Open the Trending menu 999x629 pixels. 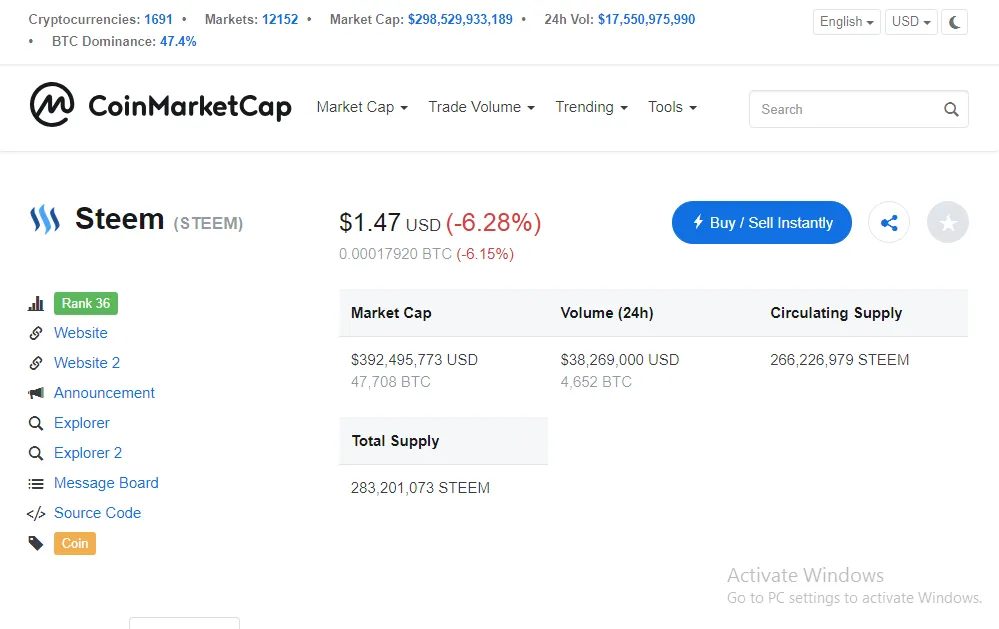point(591,107)
